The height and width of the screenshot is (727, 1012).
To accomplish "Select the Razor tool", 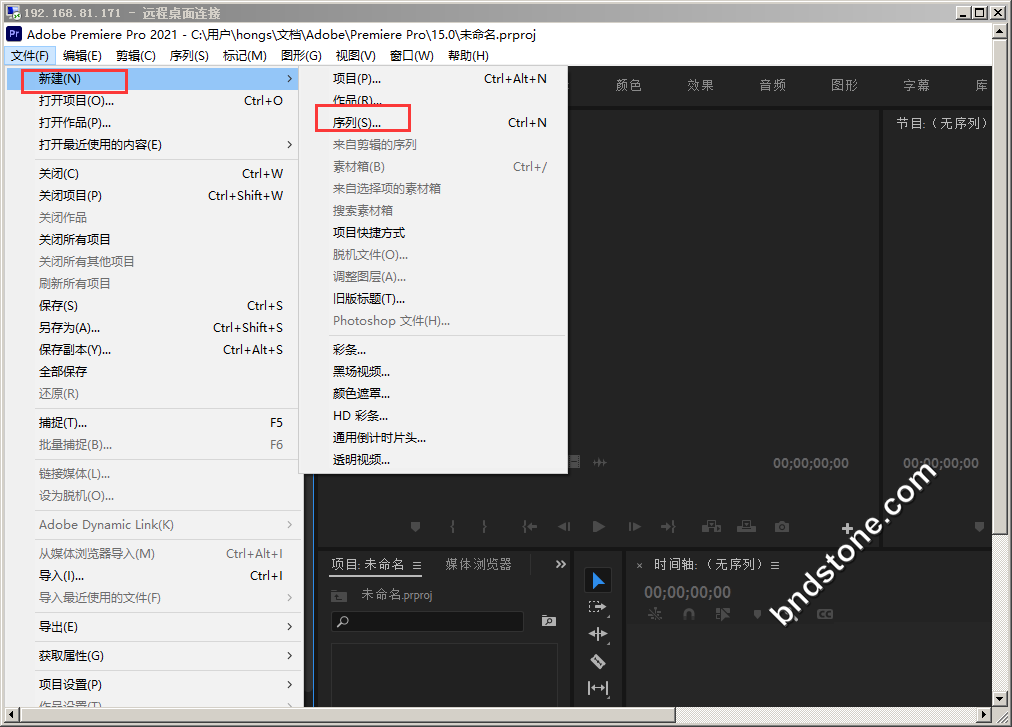I will 597,661.
